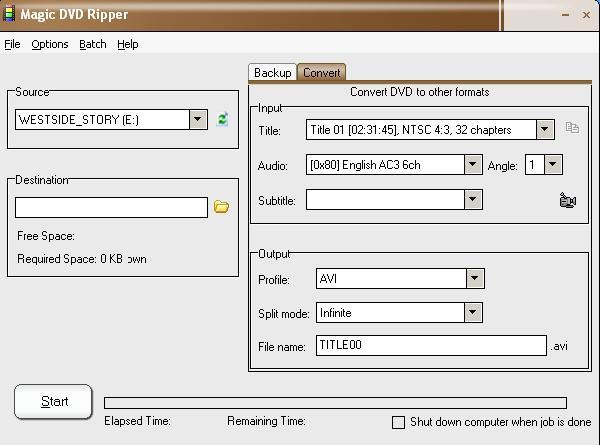Expand the Subtitle dropdown
Viewport: 600px width, 445px height.
(x=473, y=199)
